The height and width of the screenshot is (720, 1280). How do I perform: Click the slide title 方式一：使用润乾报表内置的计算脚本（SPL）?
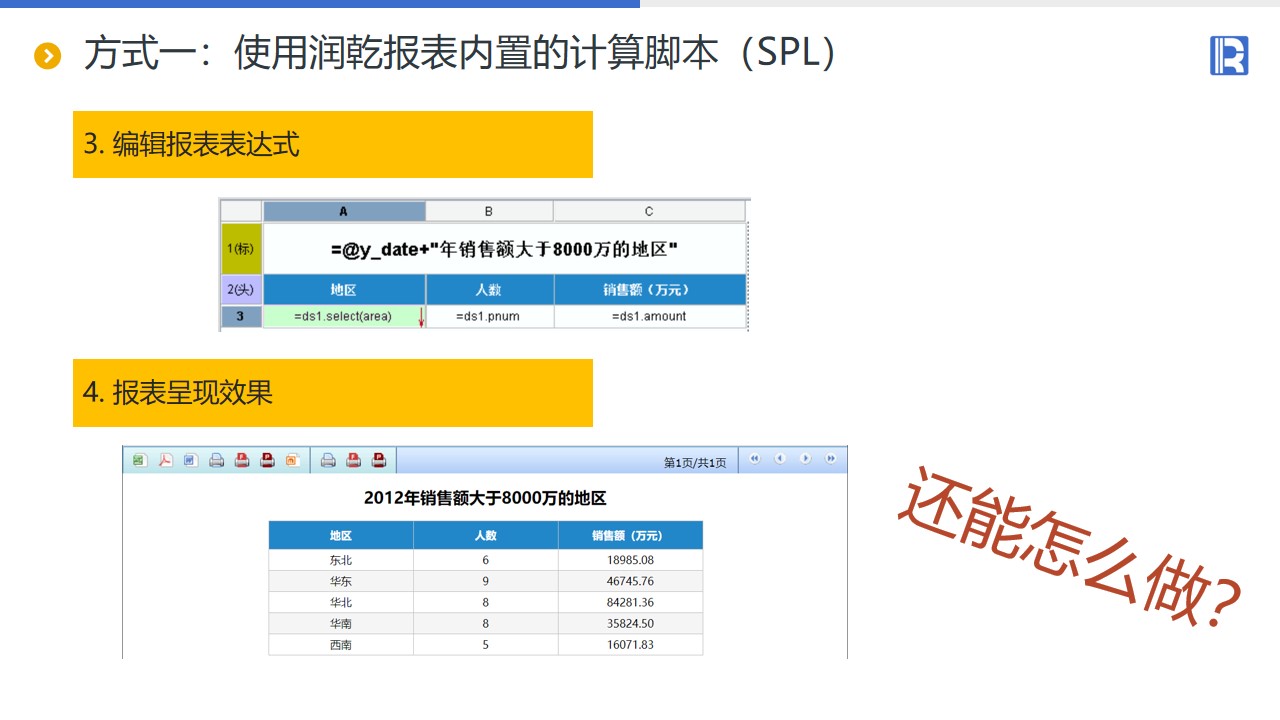pos(460,53)
